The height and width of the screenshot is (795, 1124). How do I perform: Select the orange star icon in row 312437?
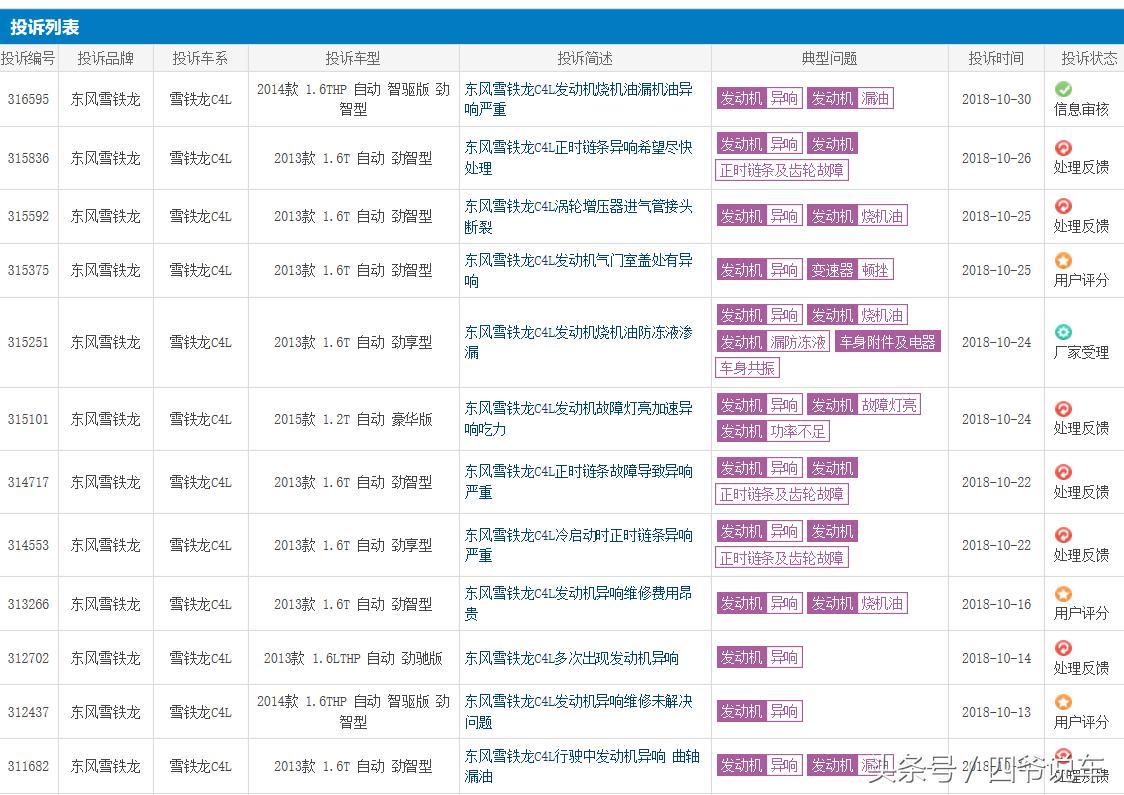pos(1063,702)
